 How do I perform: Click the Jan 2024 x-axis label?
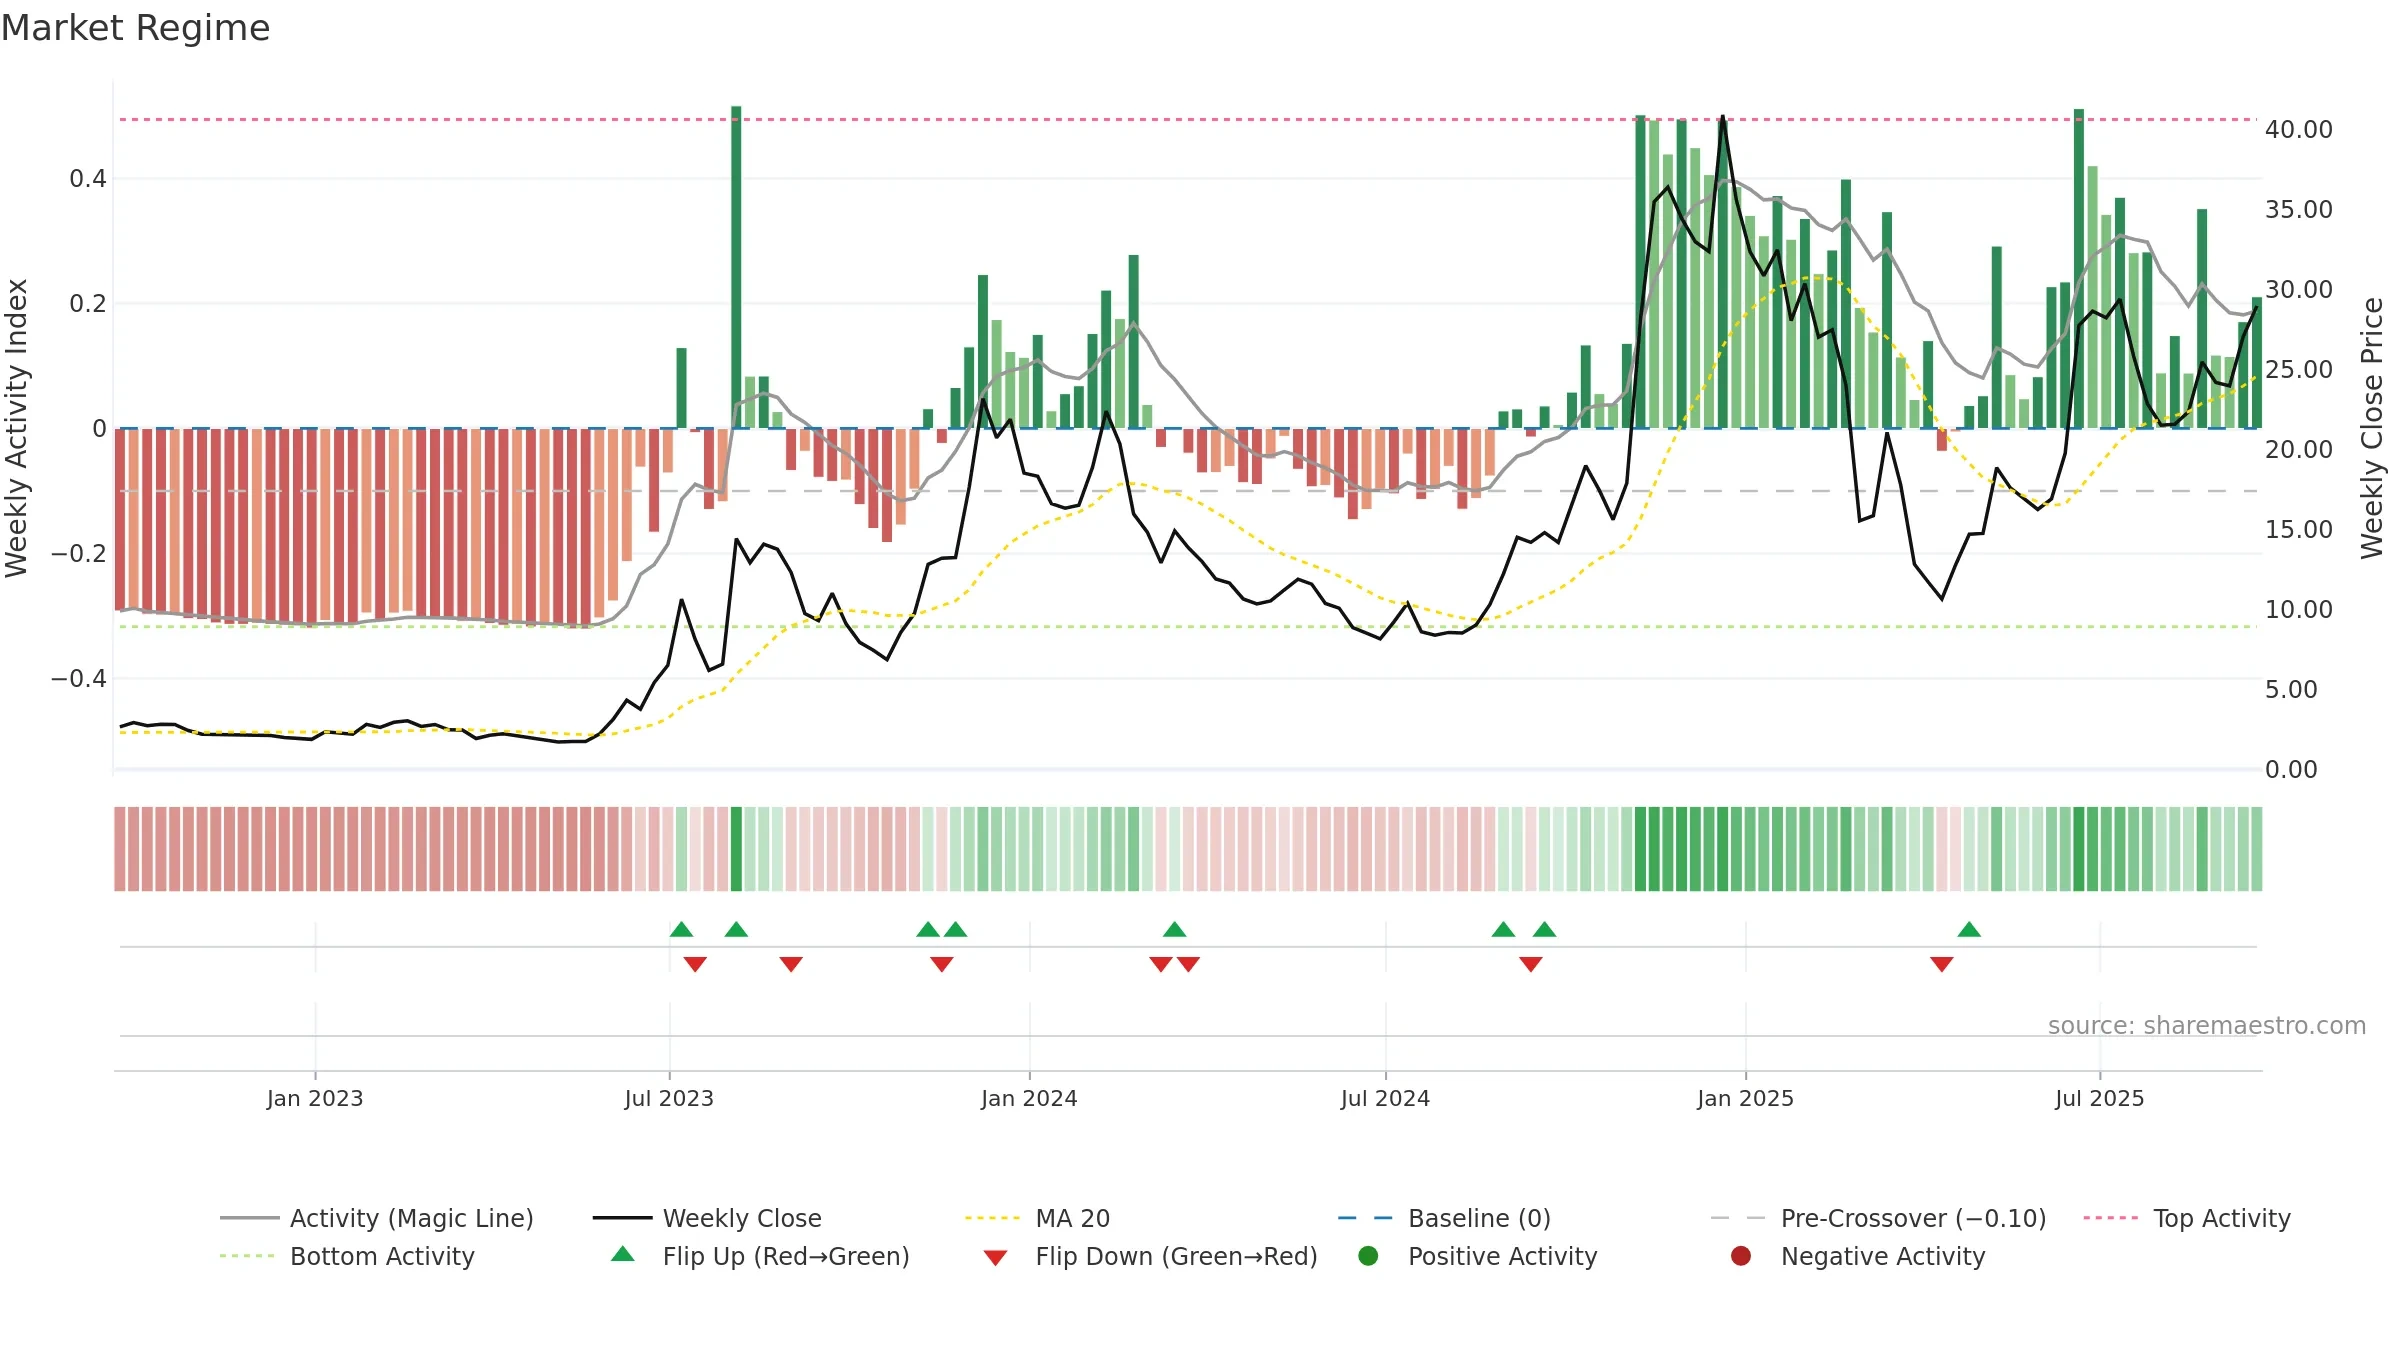[x=1029, y=1098]
